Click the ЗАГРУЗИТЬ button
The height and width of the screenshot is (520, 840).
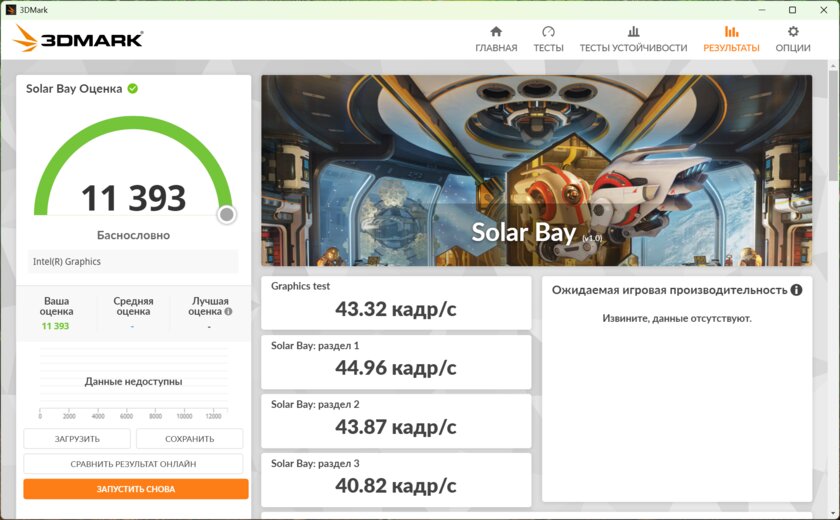pos(77,439)
